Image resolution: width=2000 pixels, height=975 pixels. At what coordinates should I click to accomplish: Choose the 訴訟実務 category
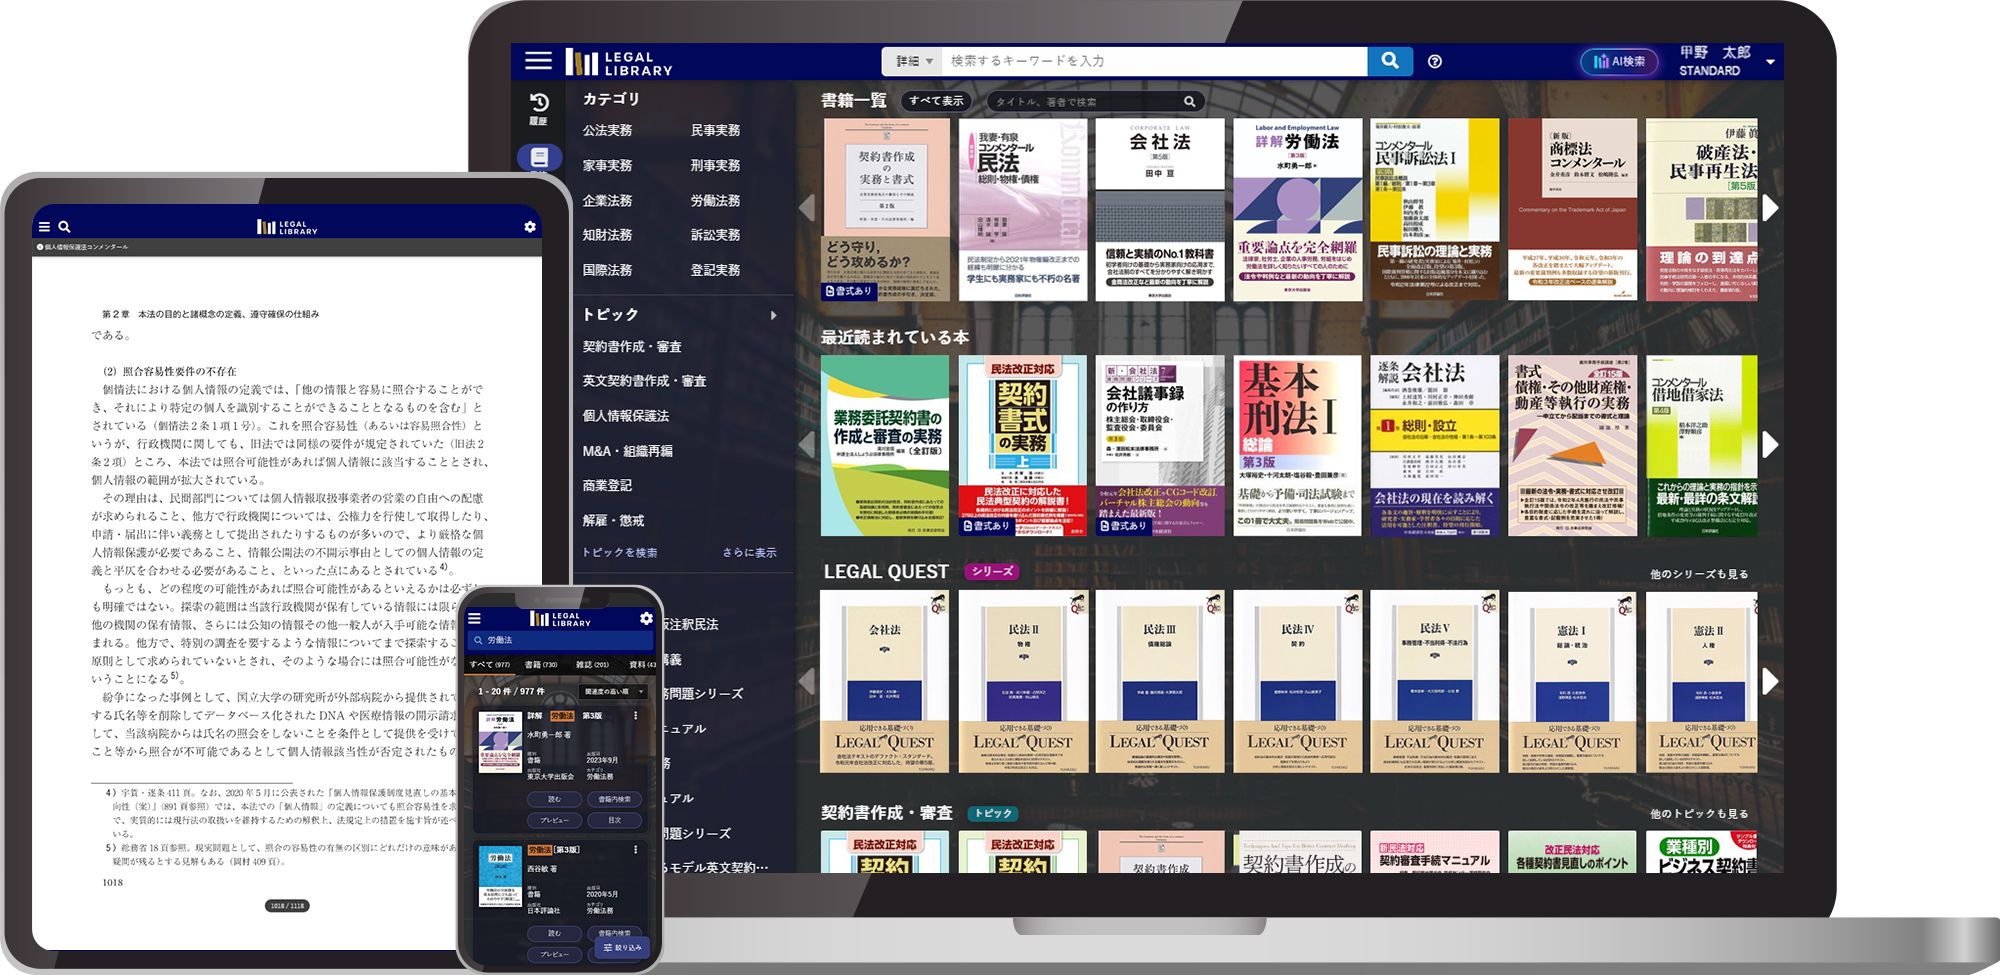716,235
